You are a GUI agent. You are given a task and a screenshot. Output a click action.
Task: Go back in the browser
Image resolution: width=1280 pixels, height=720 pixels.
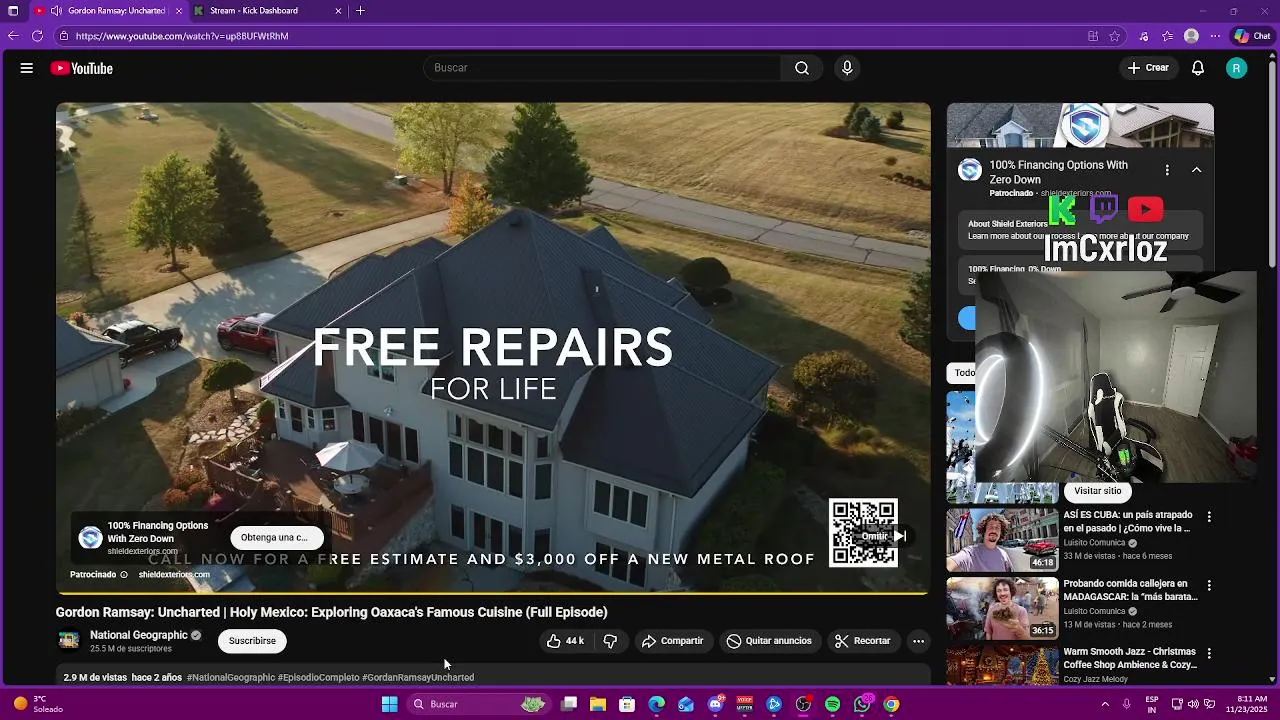12,36
